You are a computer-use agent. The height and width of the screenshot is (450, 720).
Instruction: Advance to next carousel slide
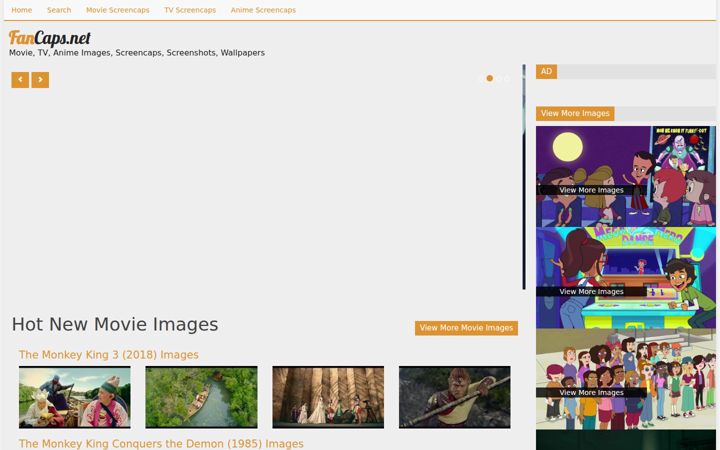coord(40,80)
